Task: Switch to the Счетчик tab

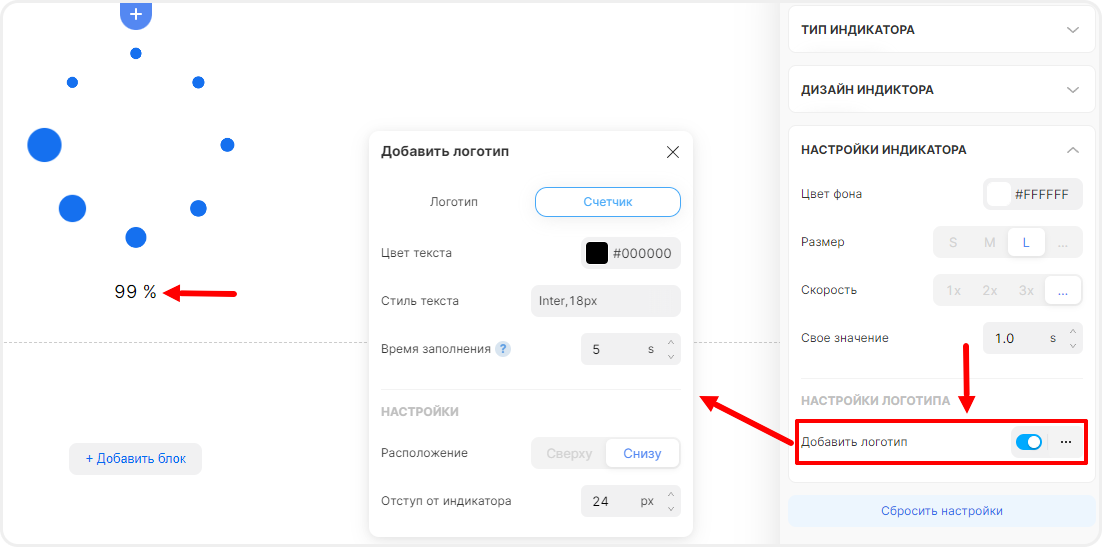Action: [608, 202]
